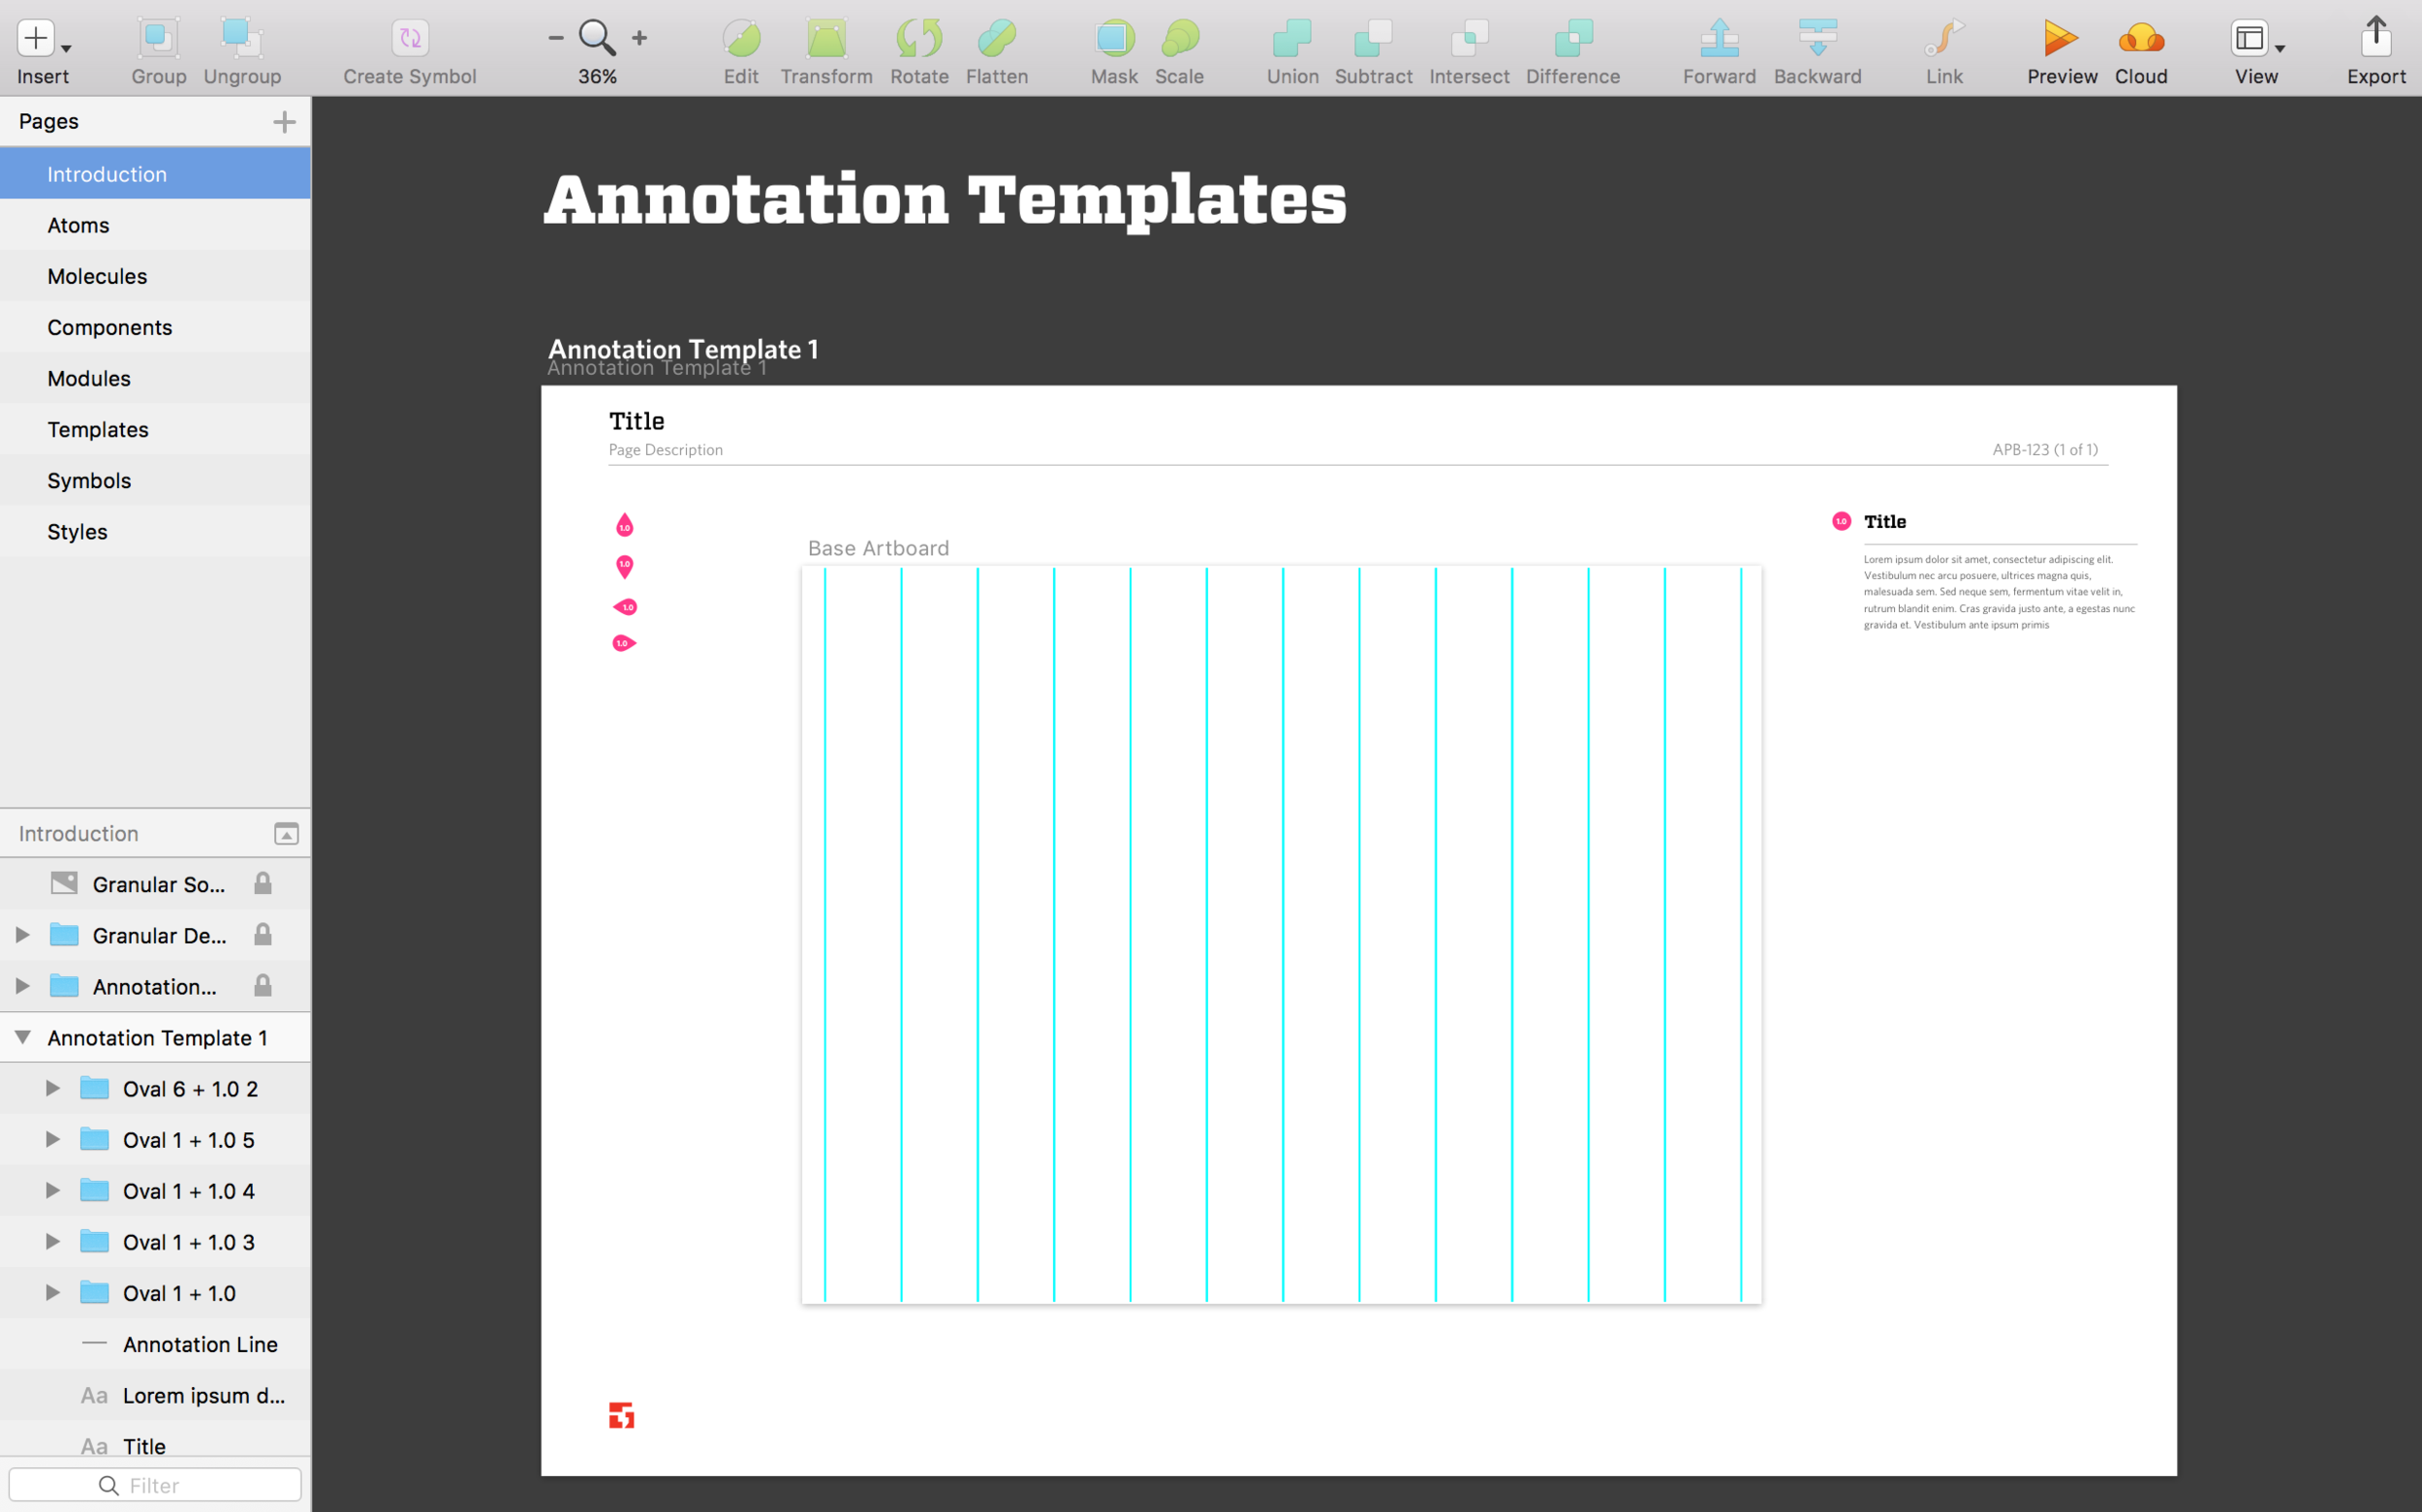Toggle lock on the Annotation... group layer

[x=263, y=986]
